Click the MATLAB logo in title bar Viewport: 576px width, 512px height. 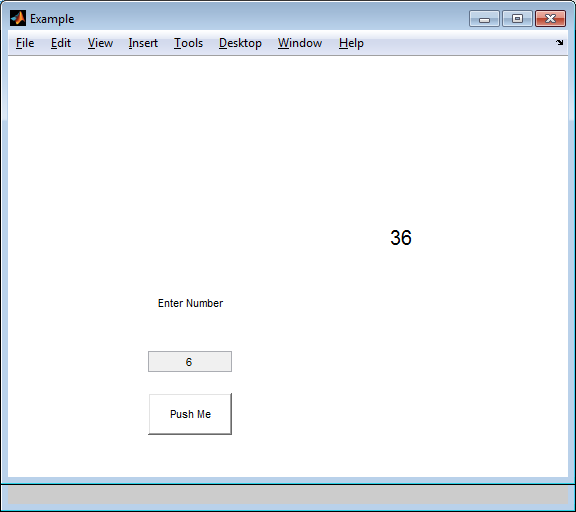pyautogui.click(x=18, y=18)
